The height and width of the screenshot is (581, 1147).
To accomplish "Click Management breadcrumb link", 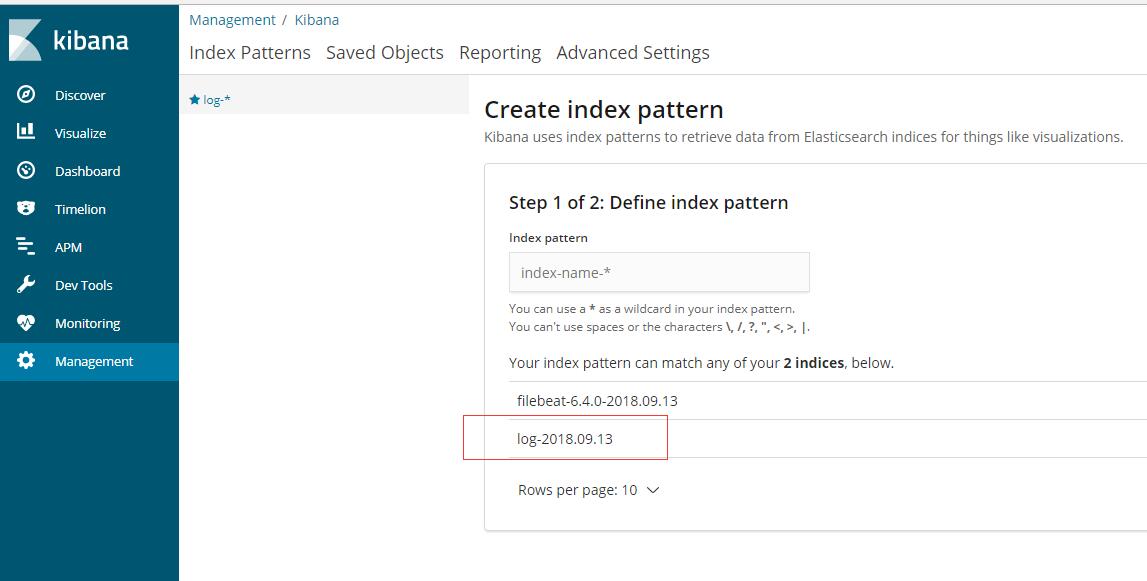I will coord(233,20).
